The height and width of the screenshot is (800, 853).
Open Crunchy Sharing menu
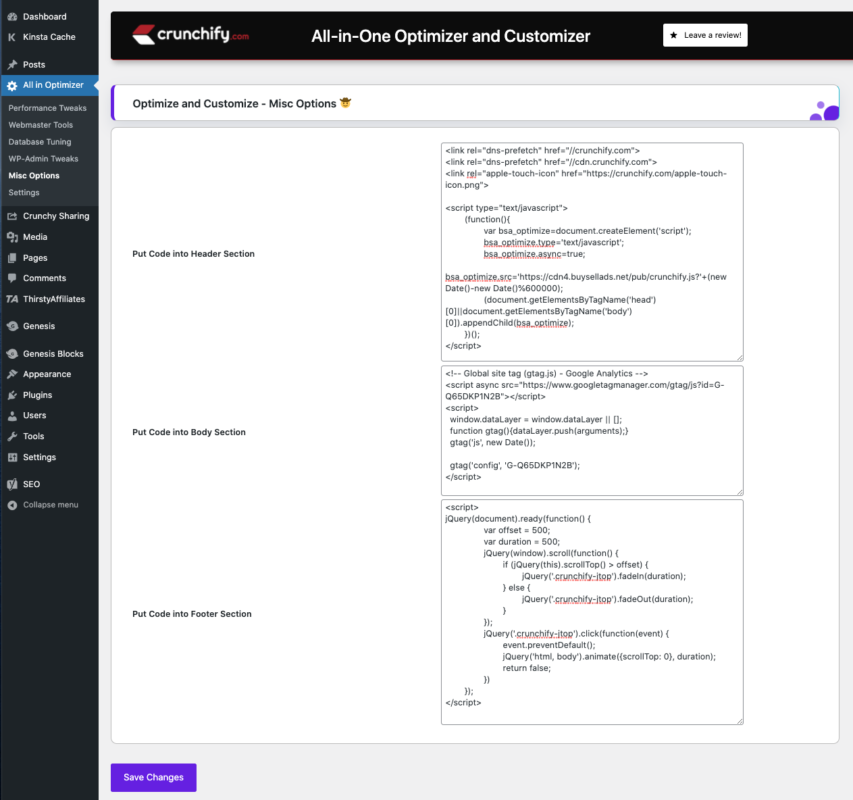[x=50, y=216]
